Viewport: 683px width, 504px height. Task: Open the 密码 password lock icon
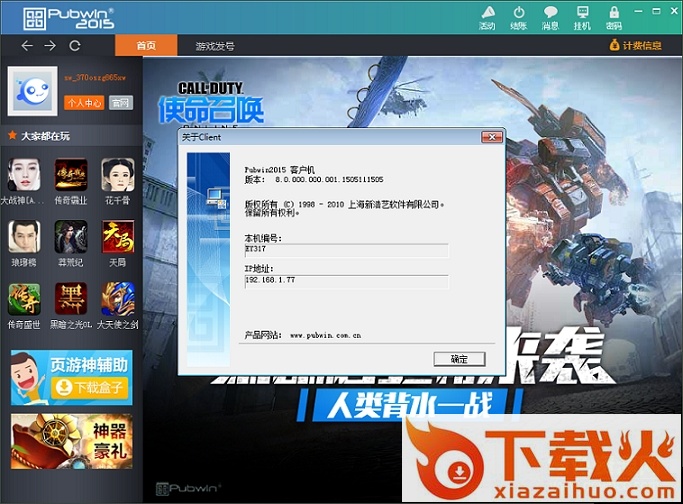pos(614,17)
